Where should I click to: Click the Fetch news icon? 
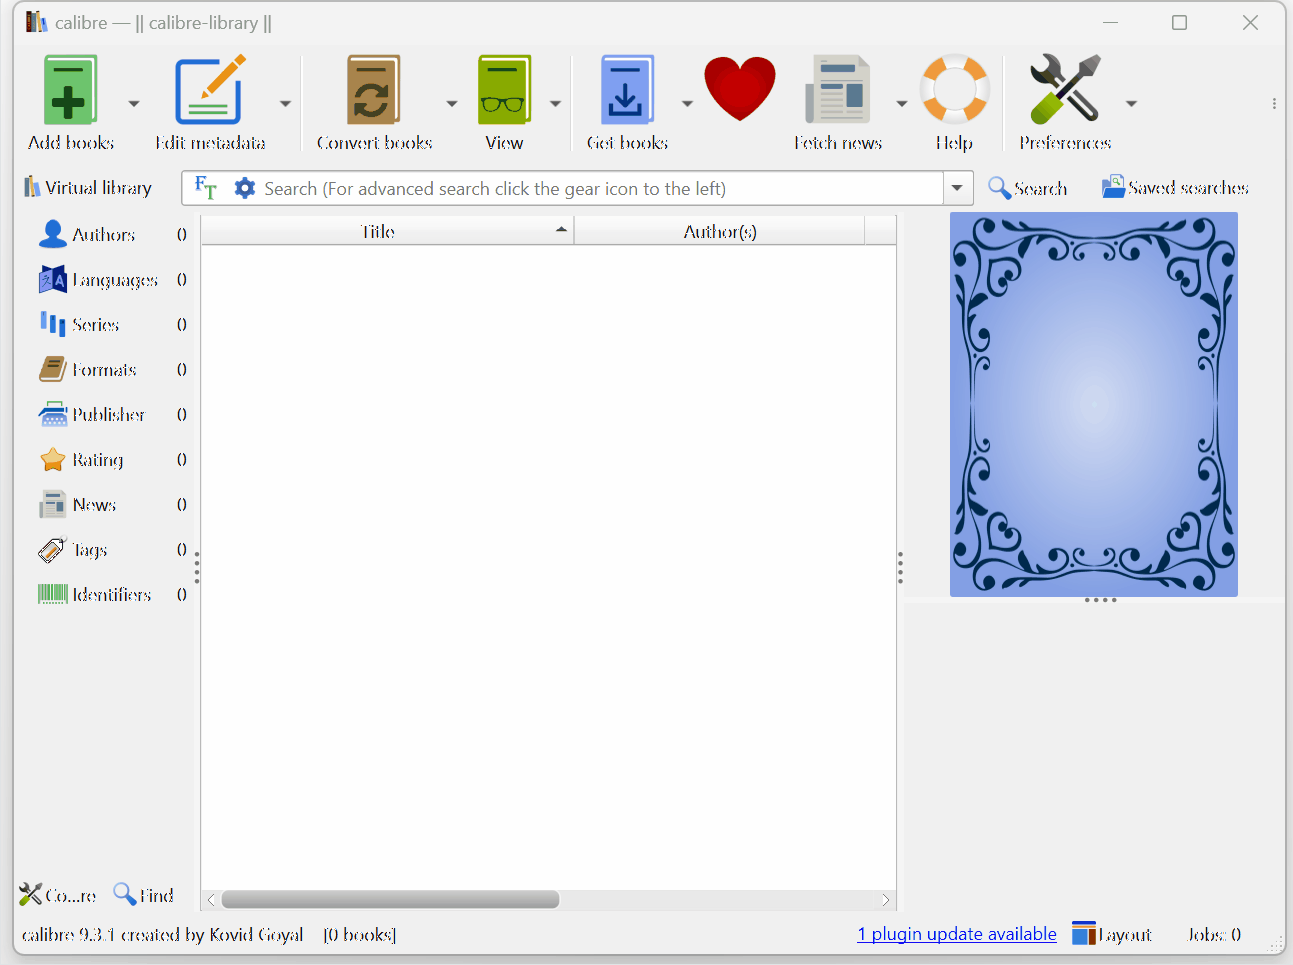(838, 89)
